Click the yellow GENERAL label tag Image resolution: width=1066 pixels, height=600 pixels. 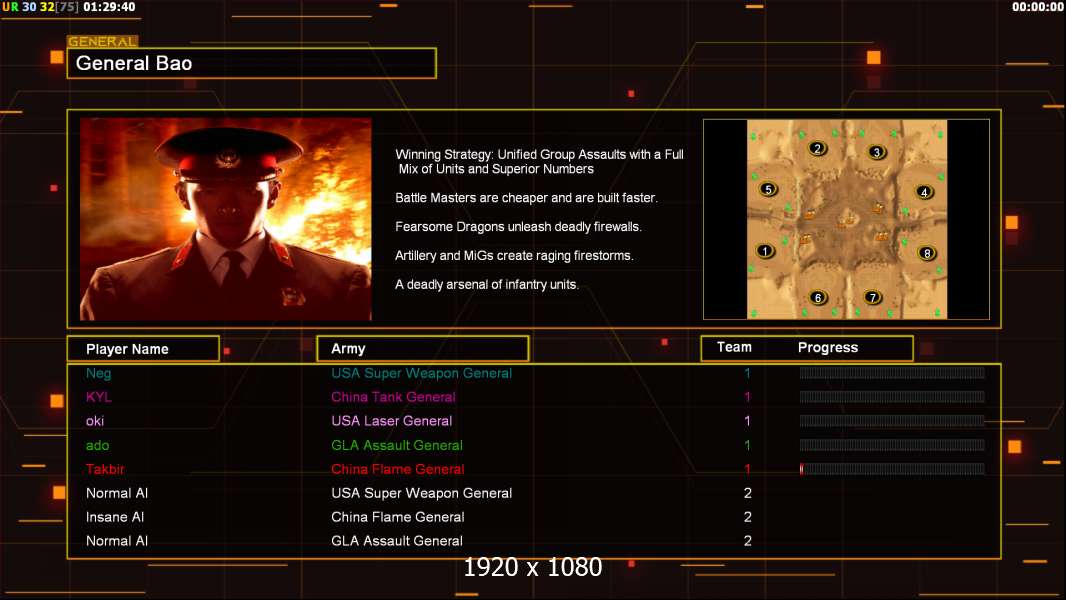[103, 41]
